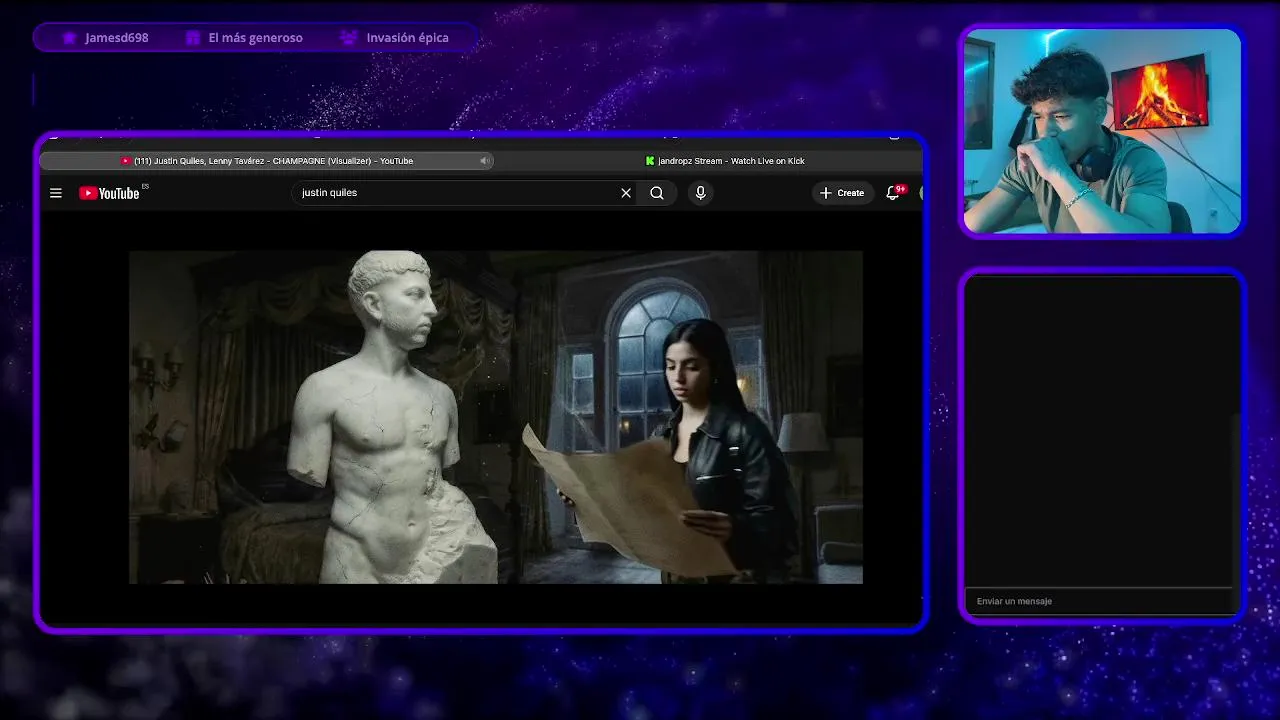Clear the 'justin quiles' search text

(626, 193)
